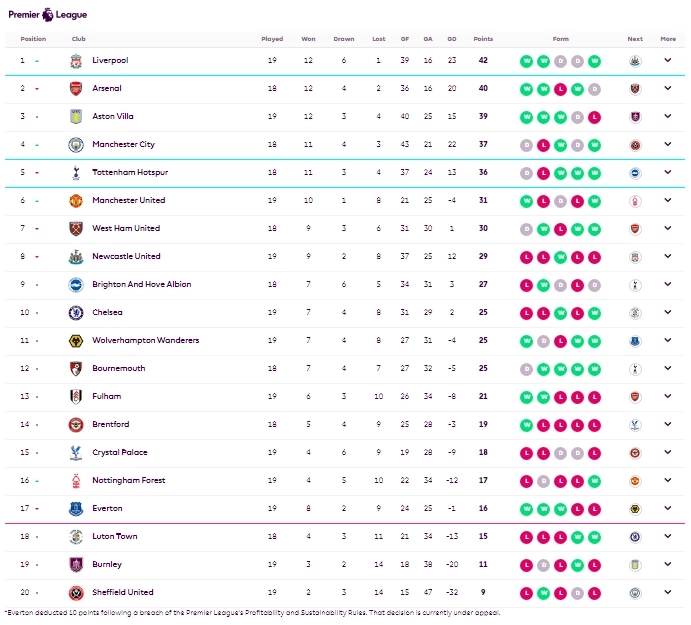Click the Club column header
The height and width of the screenshot is (625, 691).
(78, 39)
